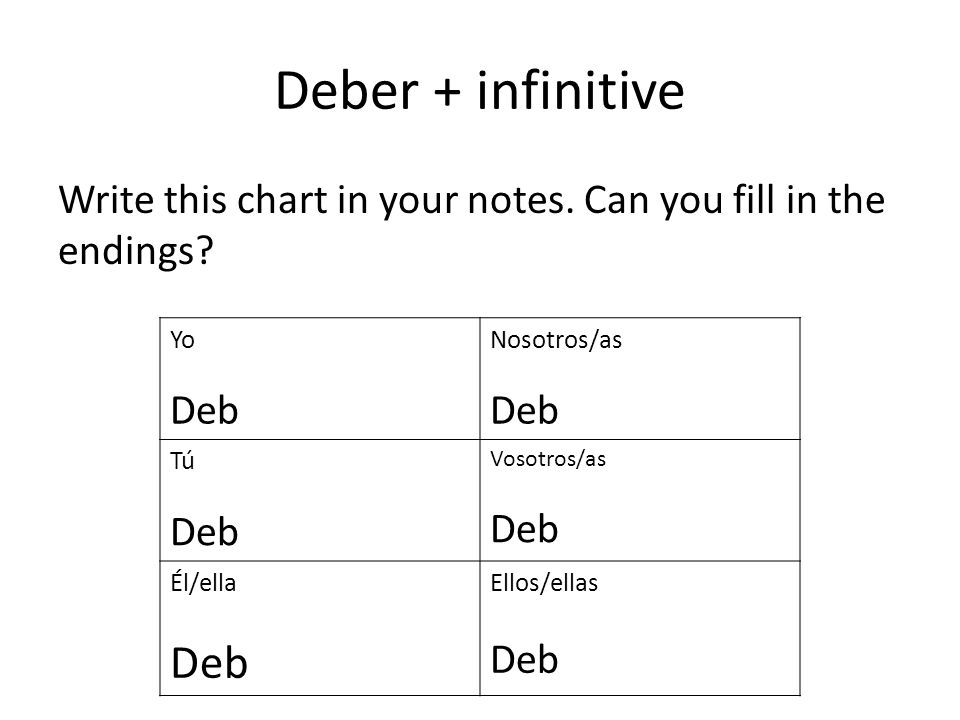The image size is (960, 720).
Task: Click the 'Deb' text under Tú
Action: 204,531
